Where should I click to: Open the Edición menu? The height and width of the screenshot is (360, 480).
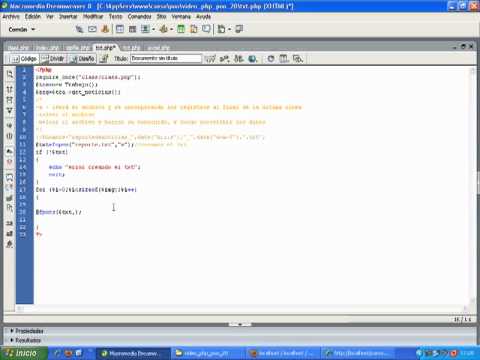point(33,16)
